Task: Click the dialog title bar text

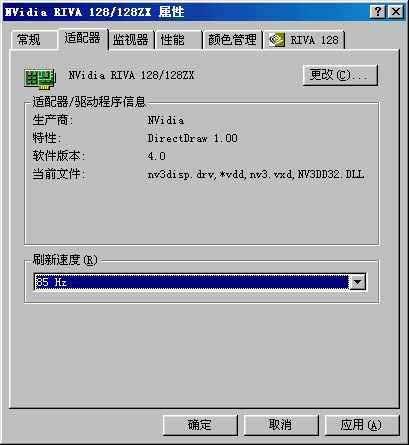Action: tap(95, 12)
